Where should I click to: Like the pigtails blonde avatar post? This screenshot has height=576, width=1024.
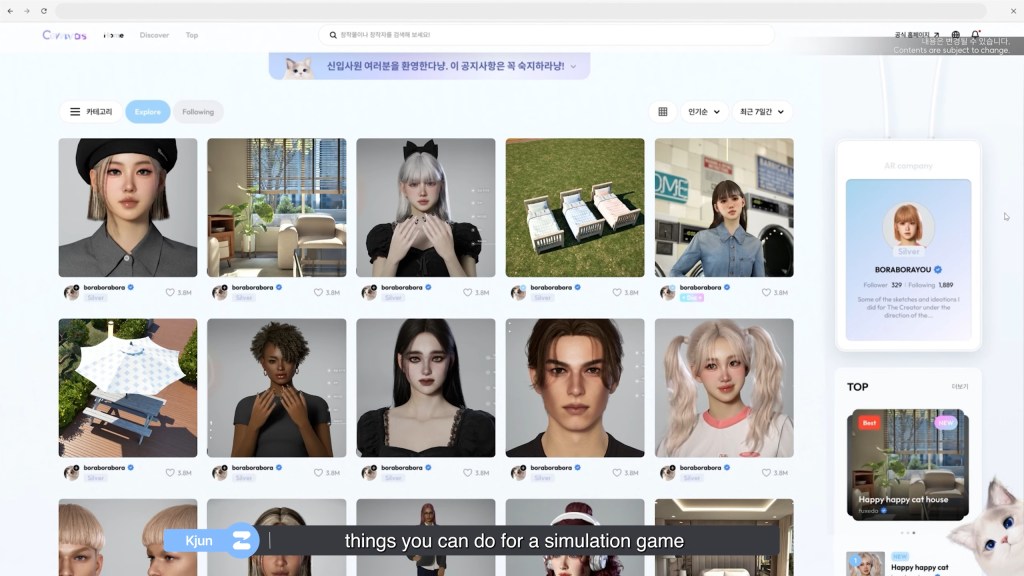pyautogui.click(x=767, y=473)
